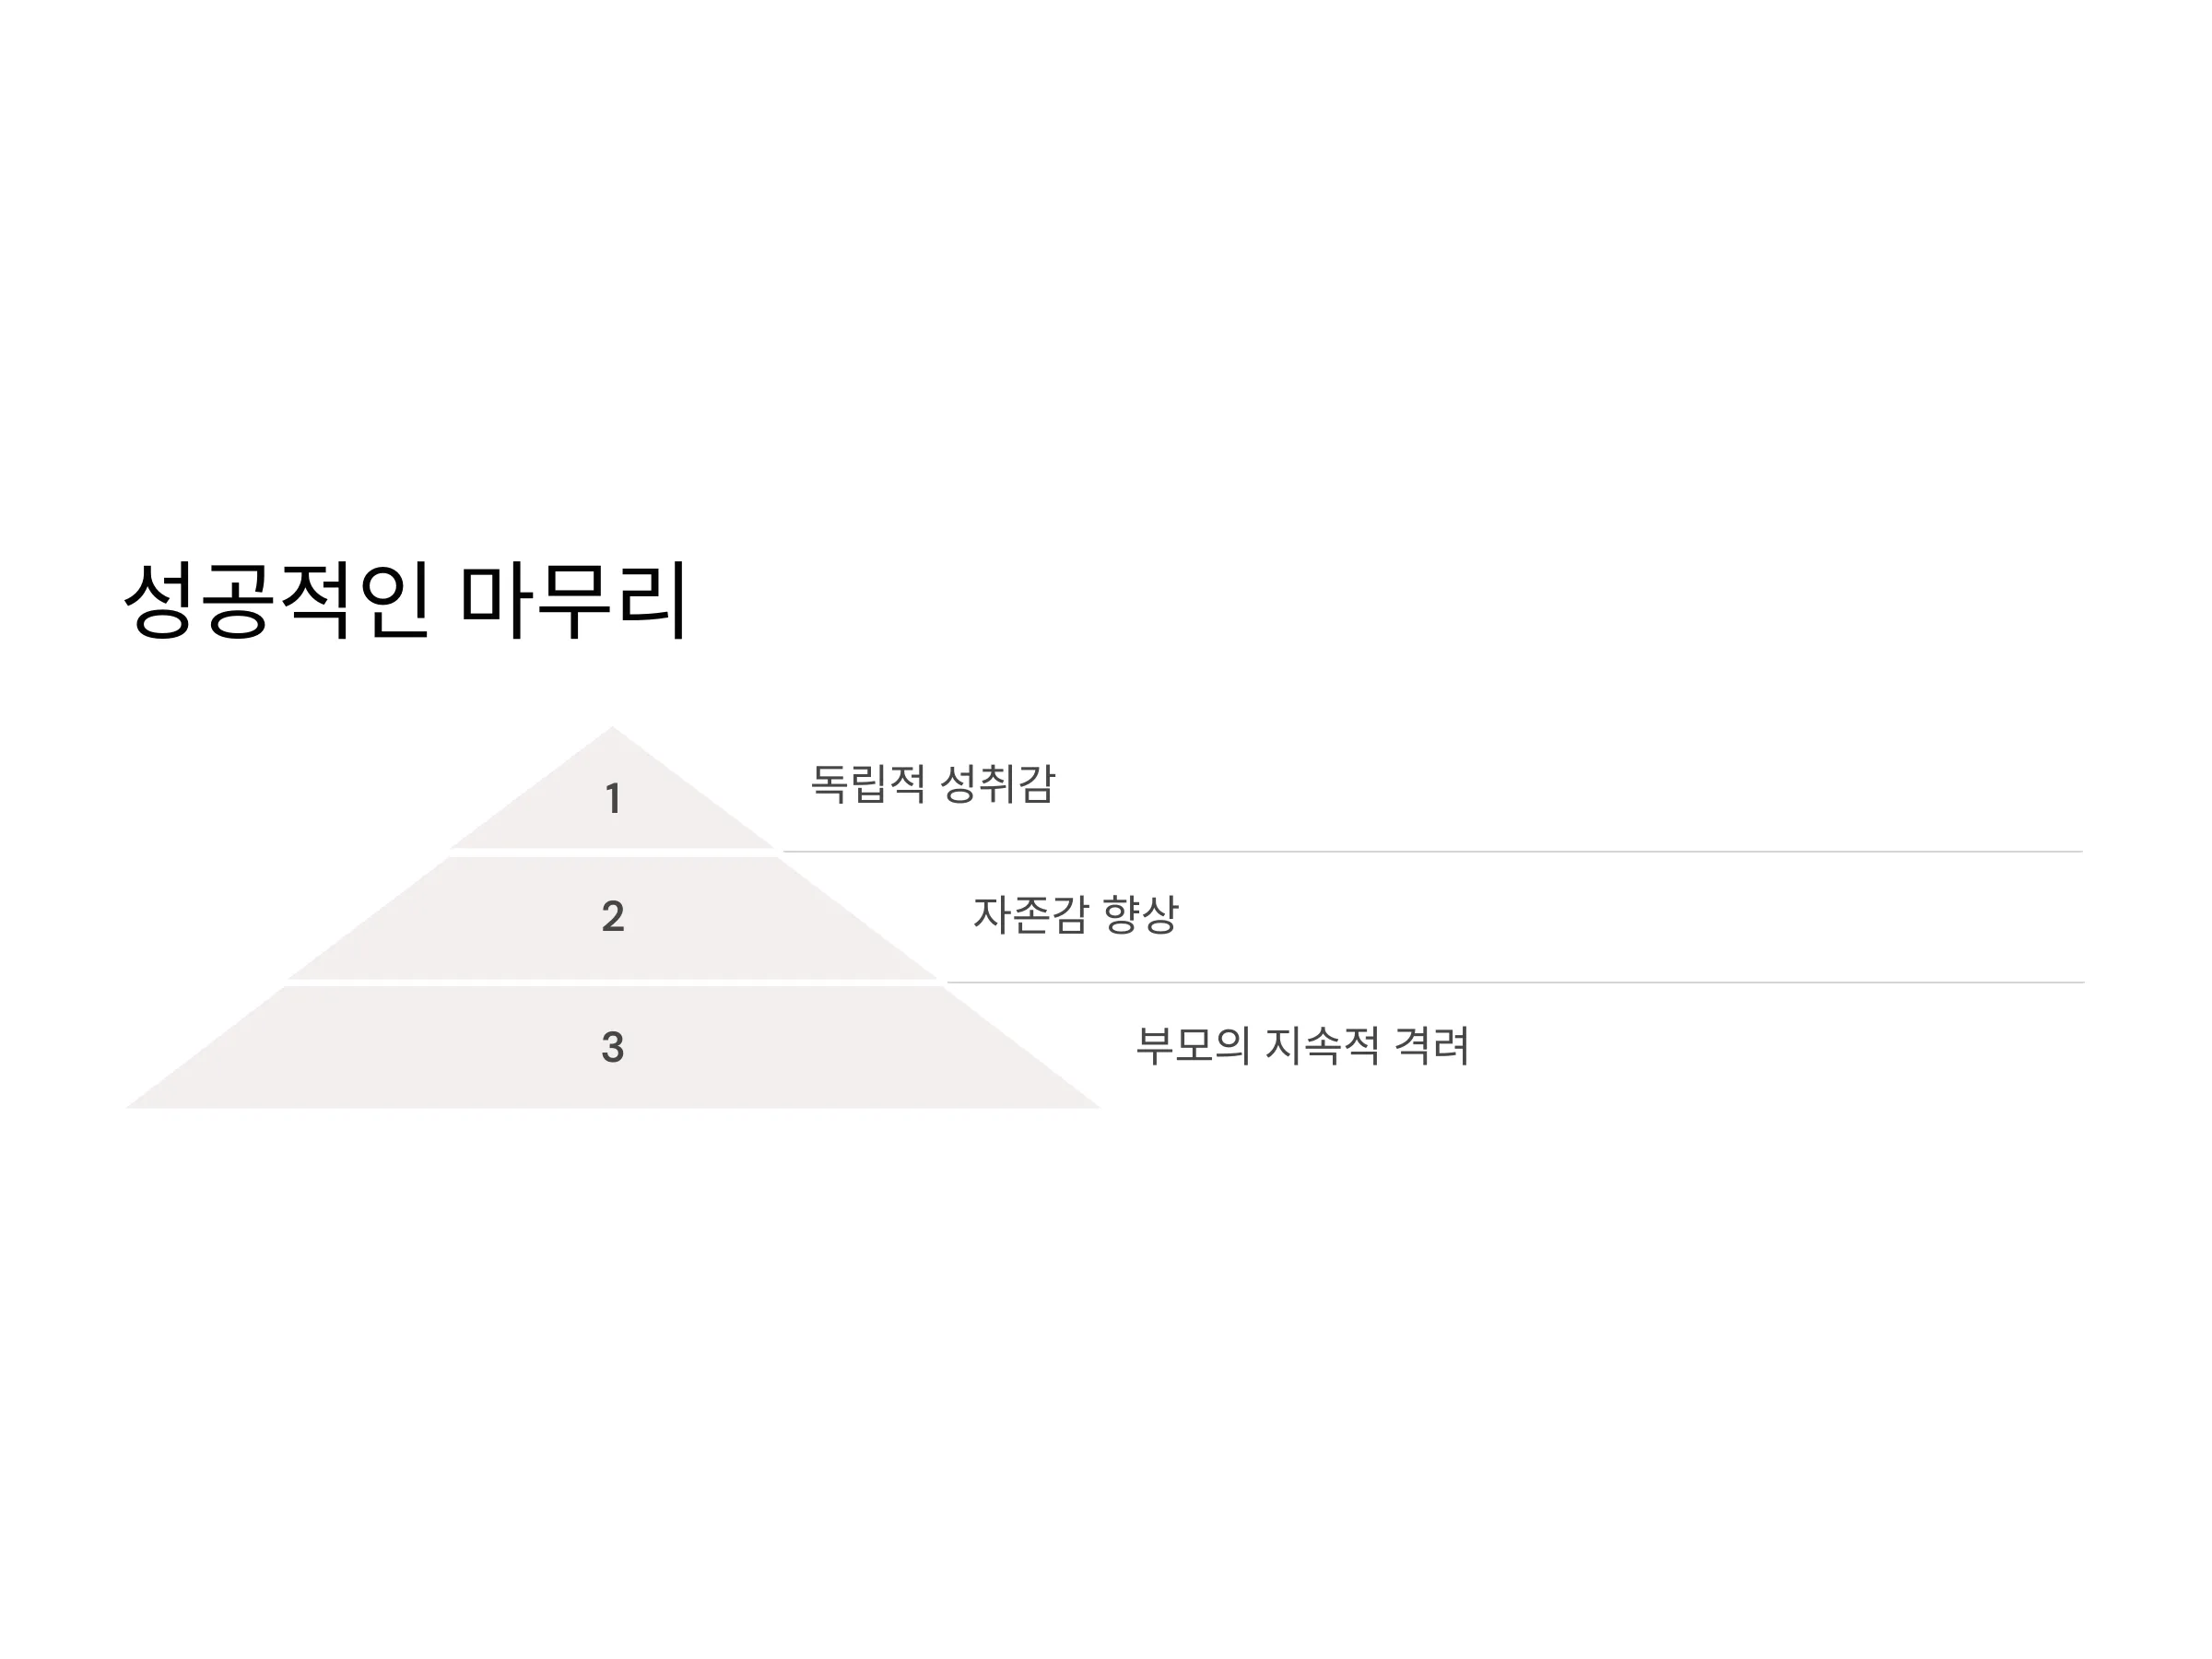
Task: Click the word 격려 in third label
Action: [x=1431, y=1046]
